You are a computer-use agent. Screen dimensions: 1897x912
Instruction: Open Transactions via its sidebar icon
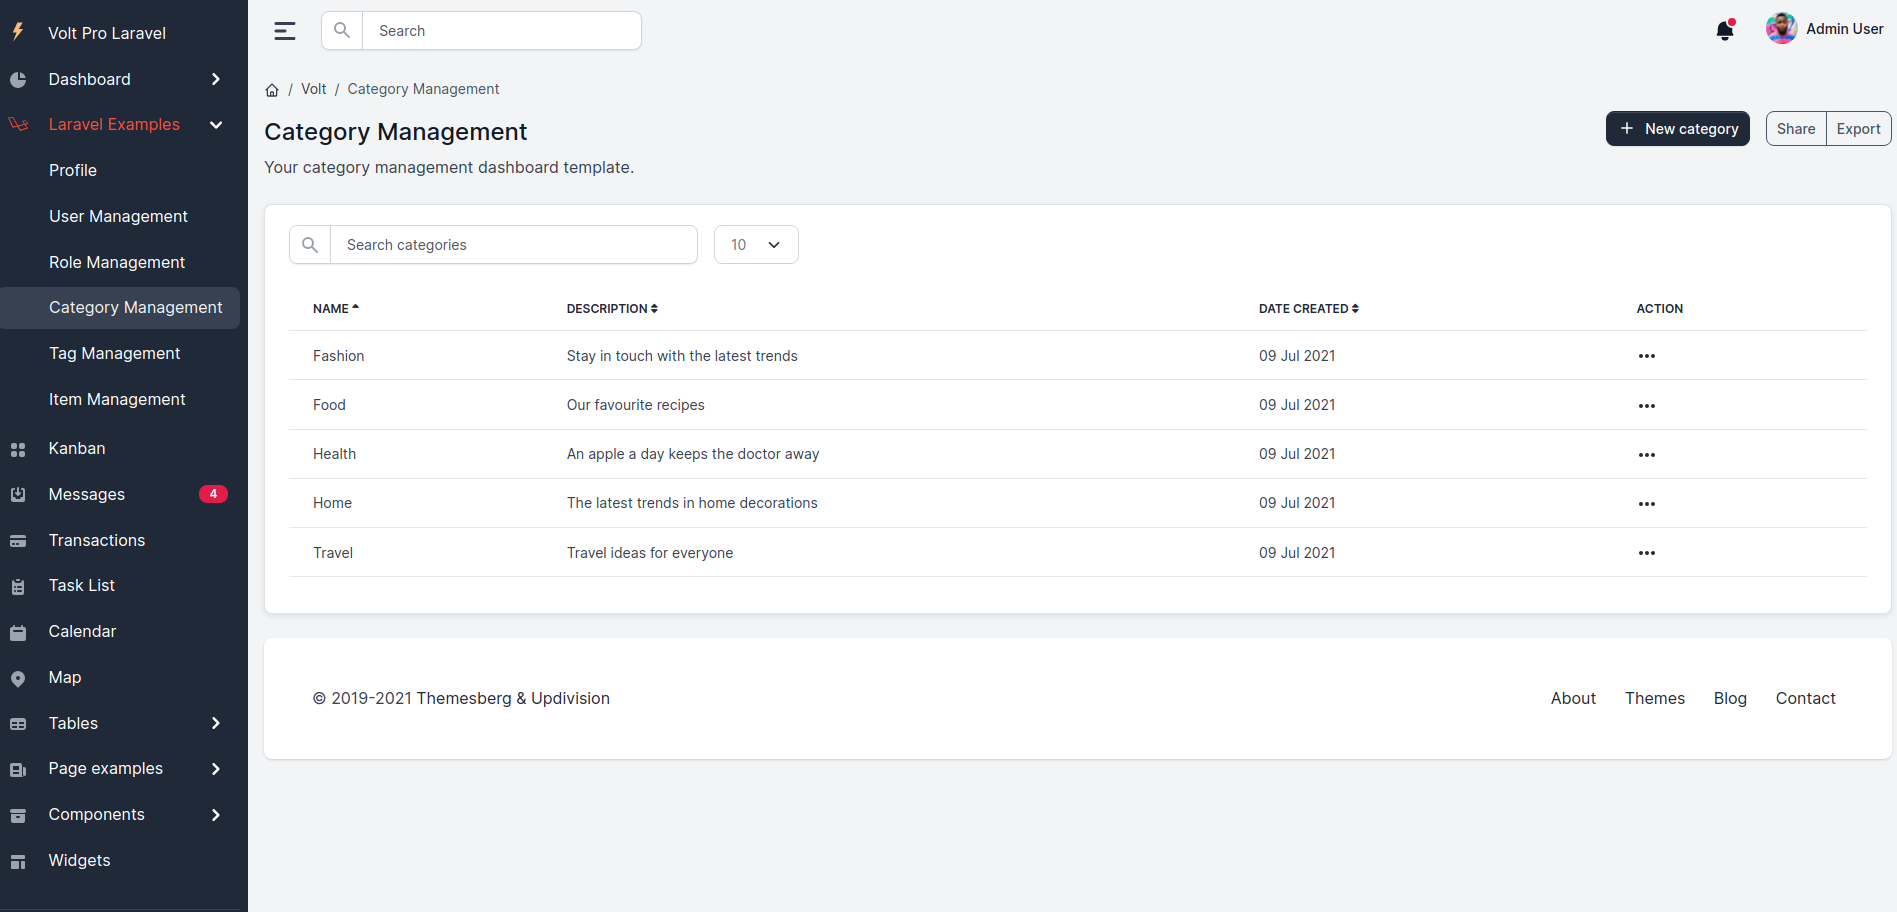pos(19,540)
